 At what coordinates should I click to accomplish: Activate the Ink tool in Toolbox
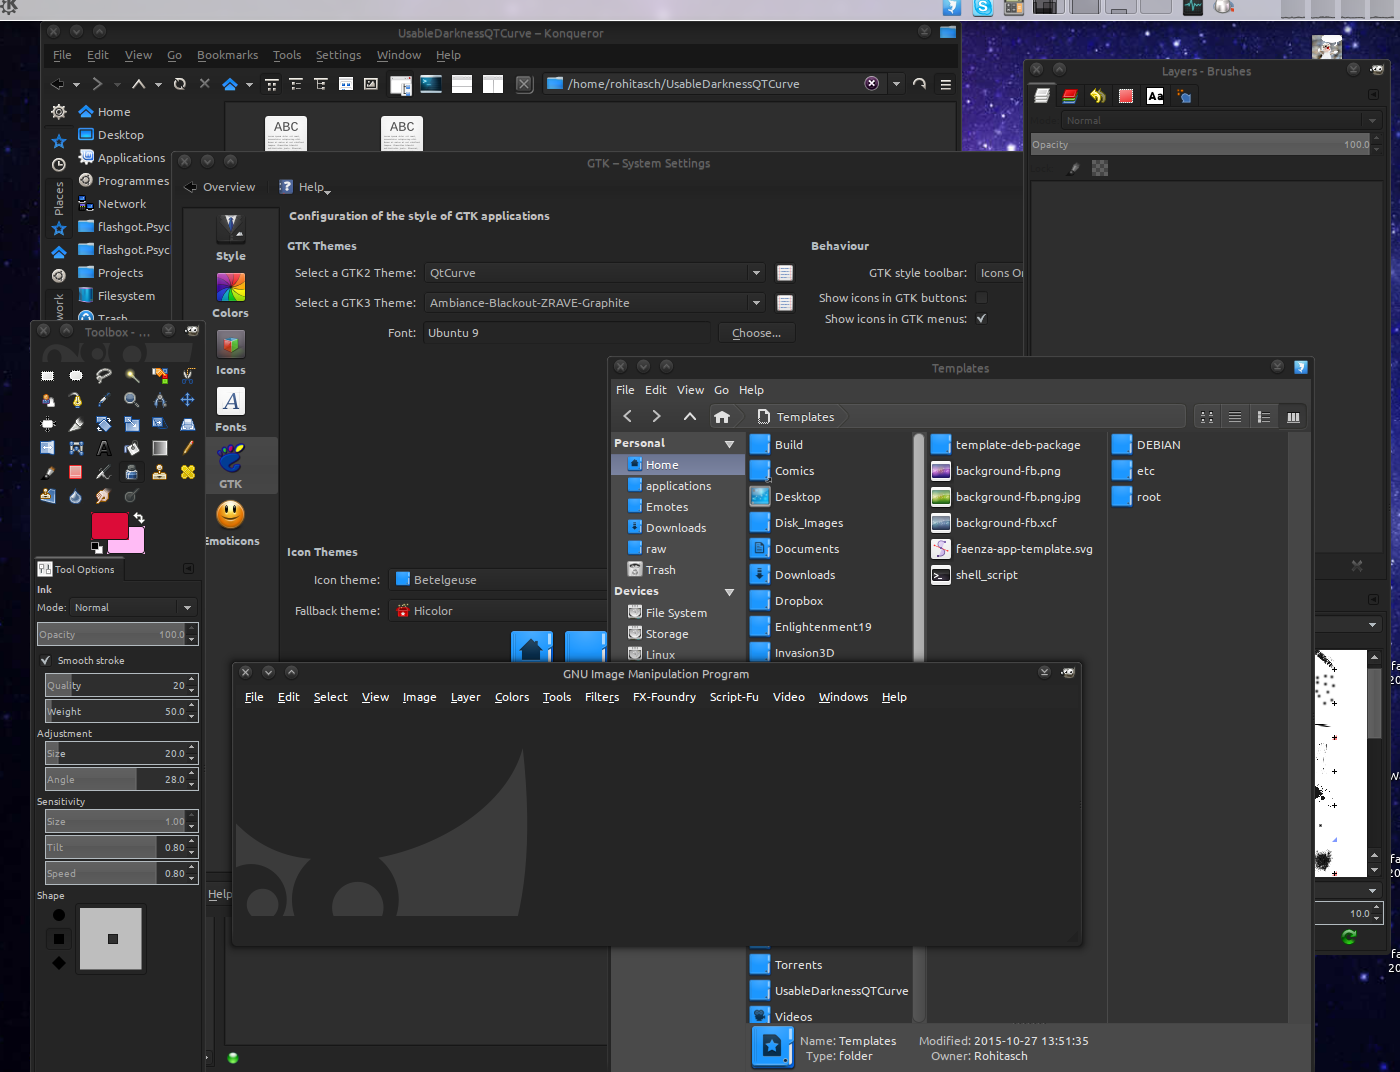point(132,472)
